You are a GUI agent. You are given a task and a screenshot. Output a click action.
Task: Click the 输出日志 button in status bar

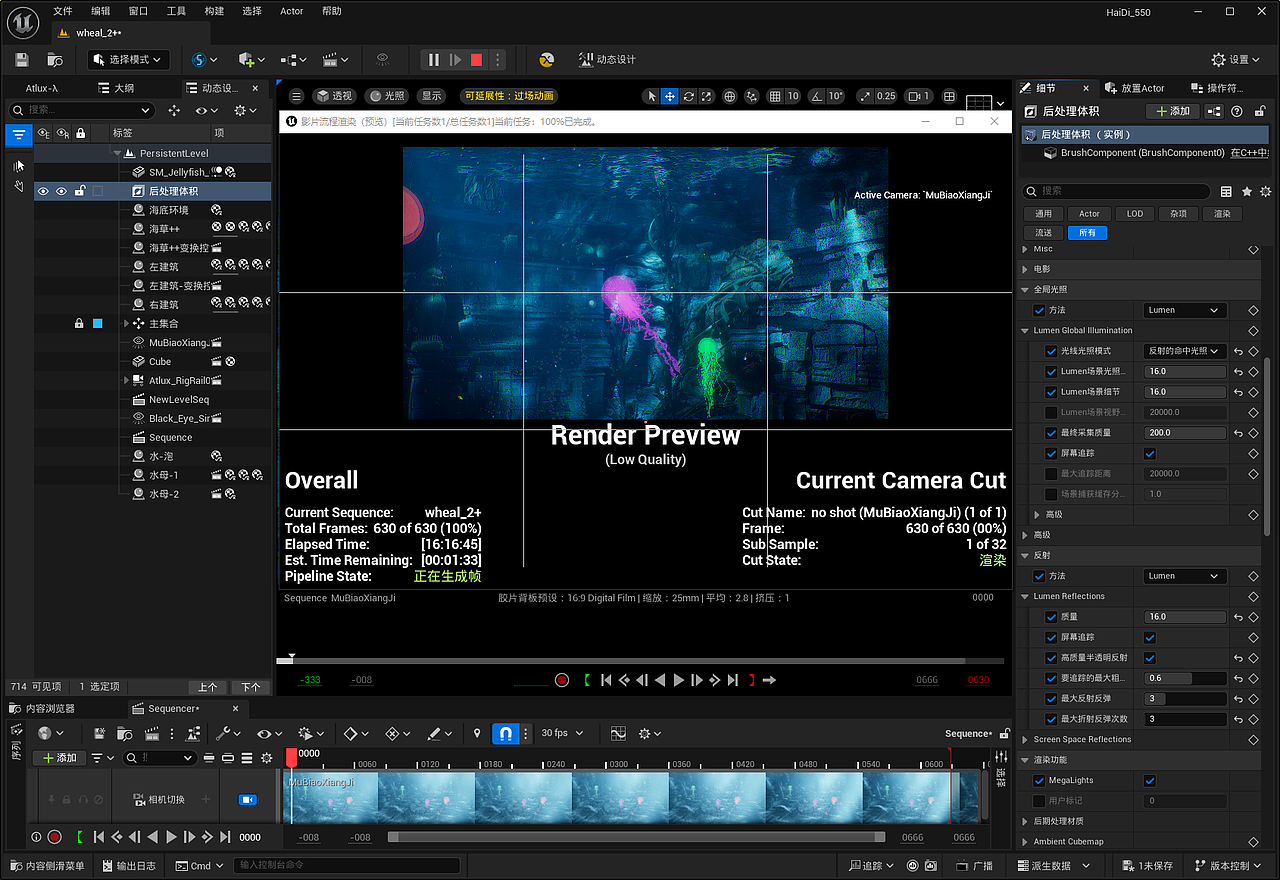coord(129,866)
